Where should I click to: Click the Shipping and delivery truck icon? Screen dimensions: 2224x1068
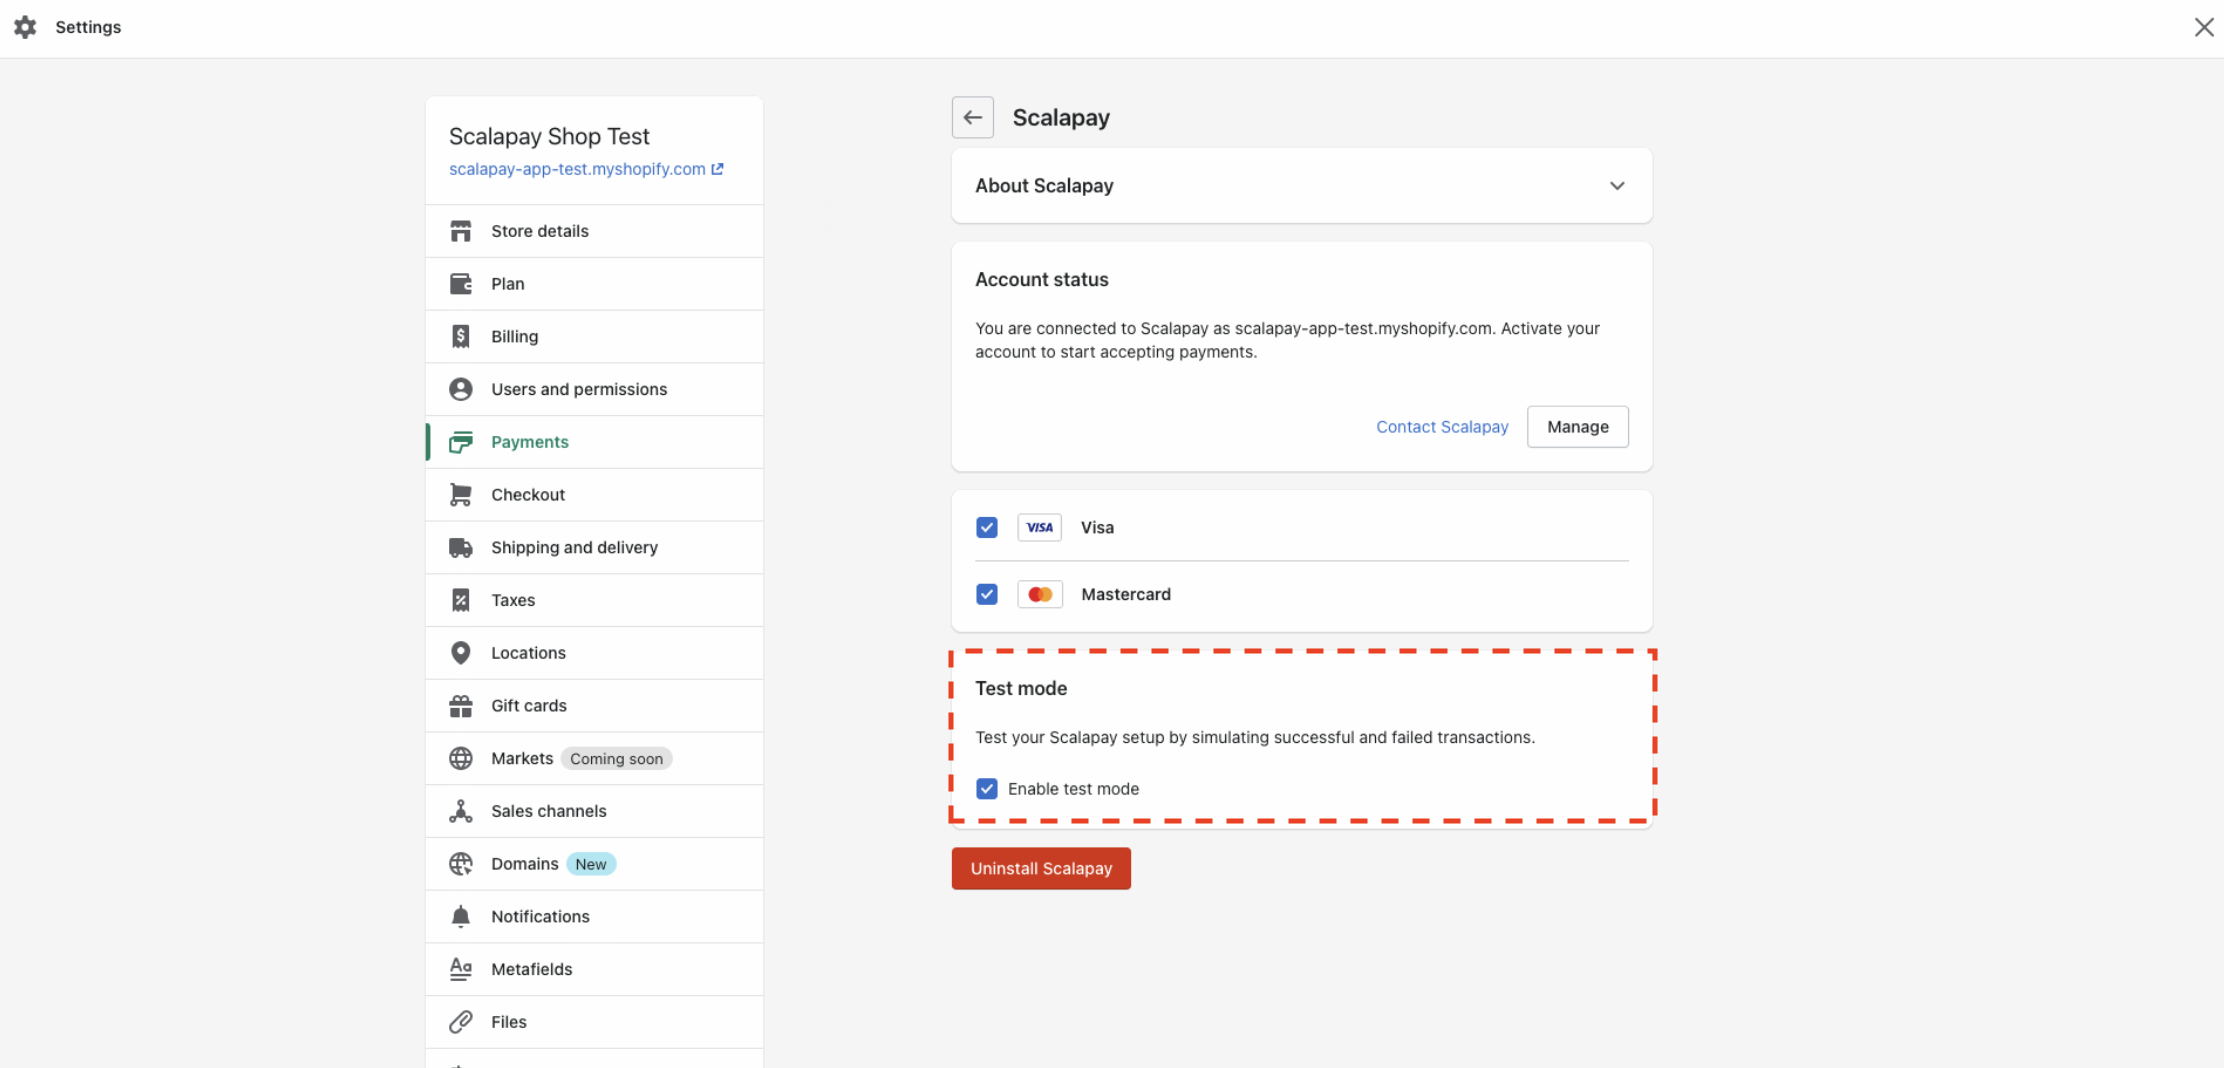460,547
